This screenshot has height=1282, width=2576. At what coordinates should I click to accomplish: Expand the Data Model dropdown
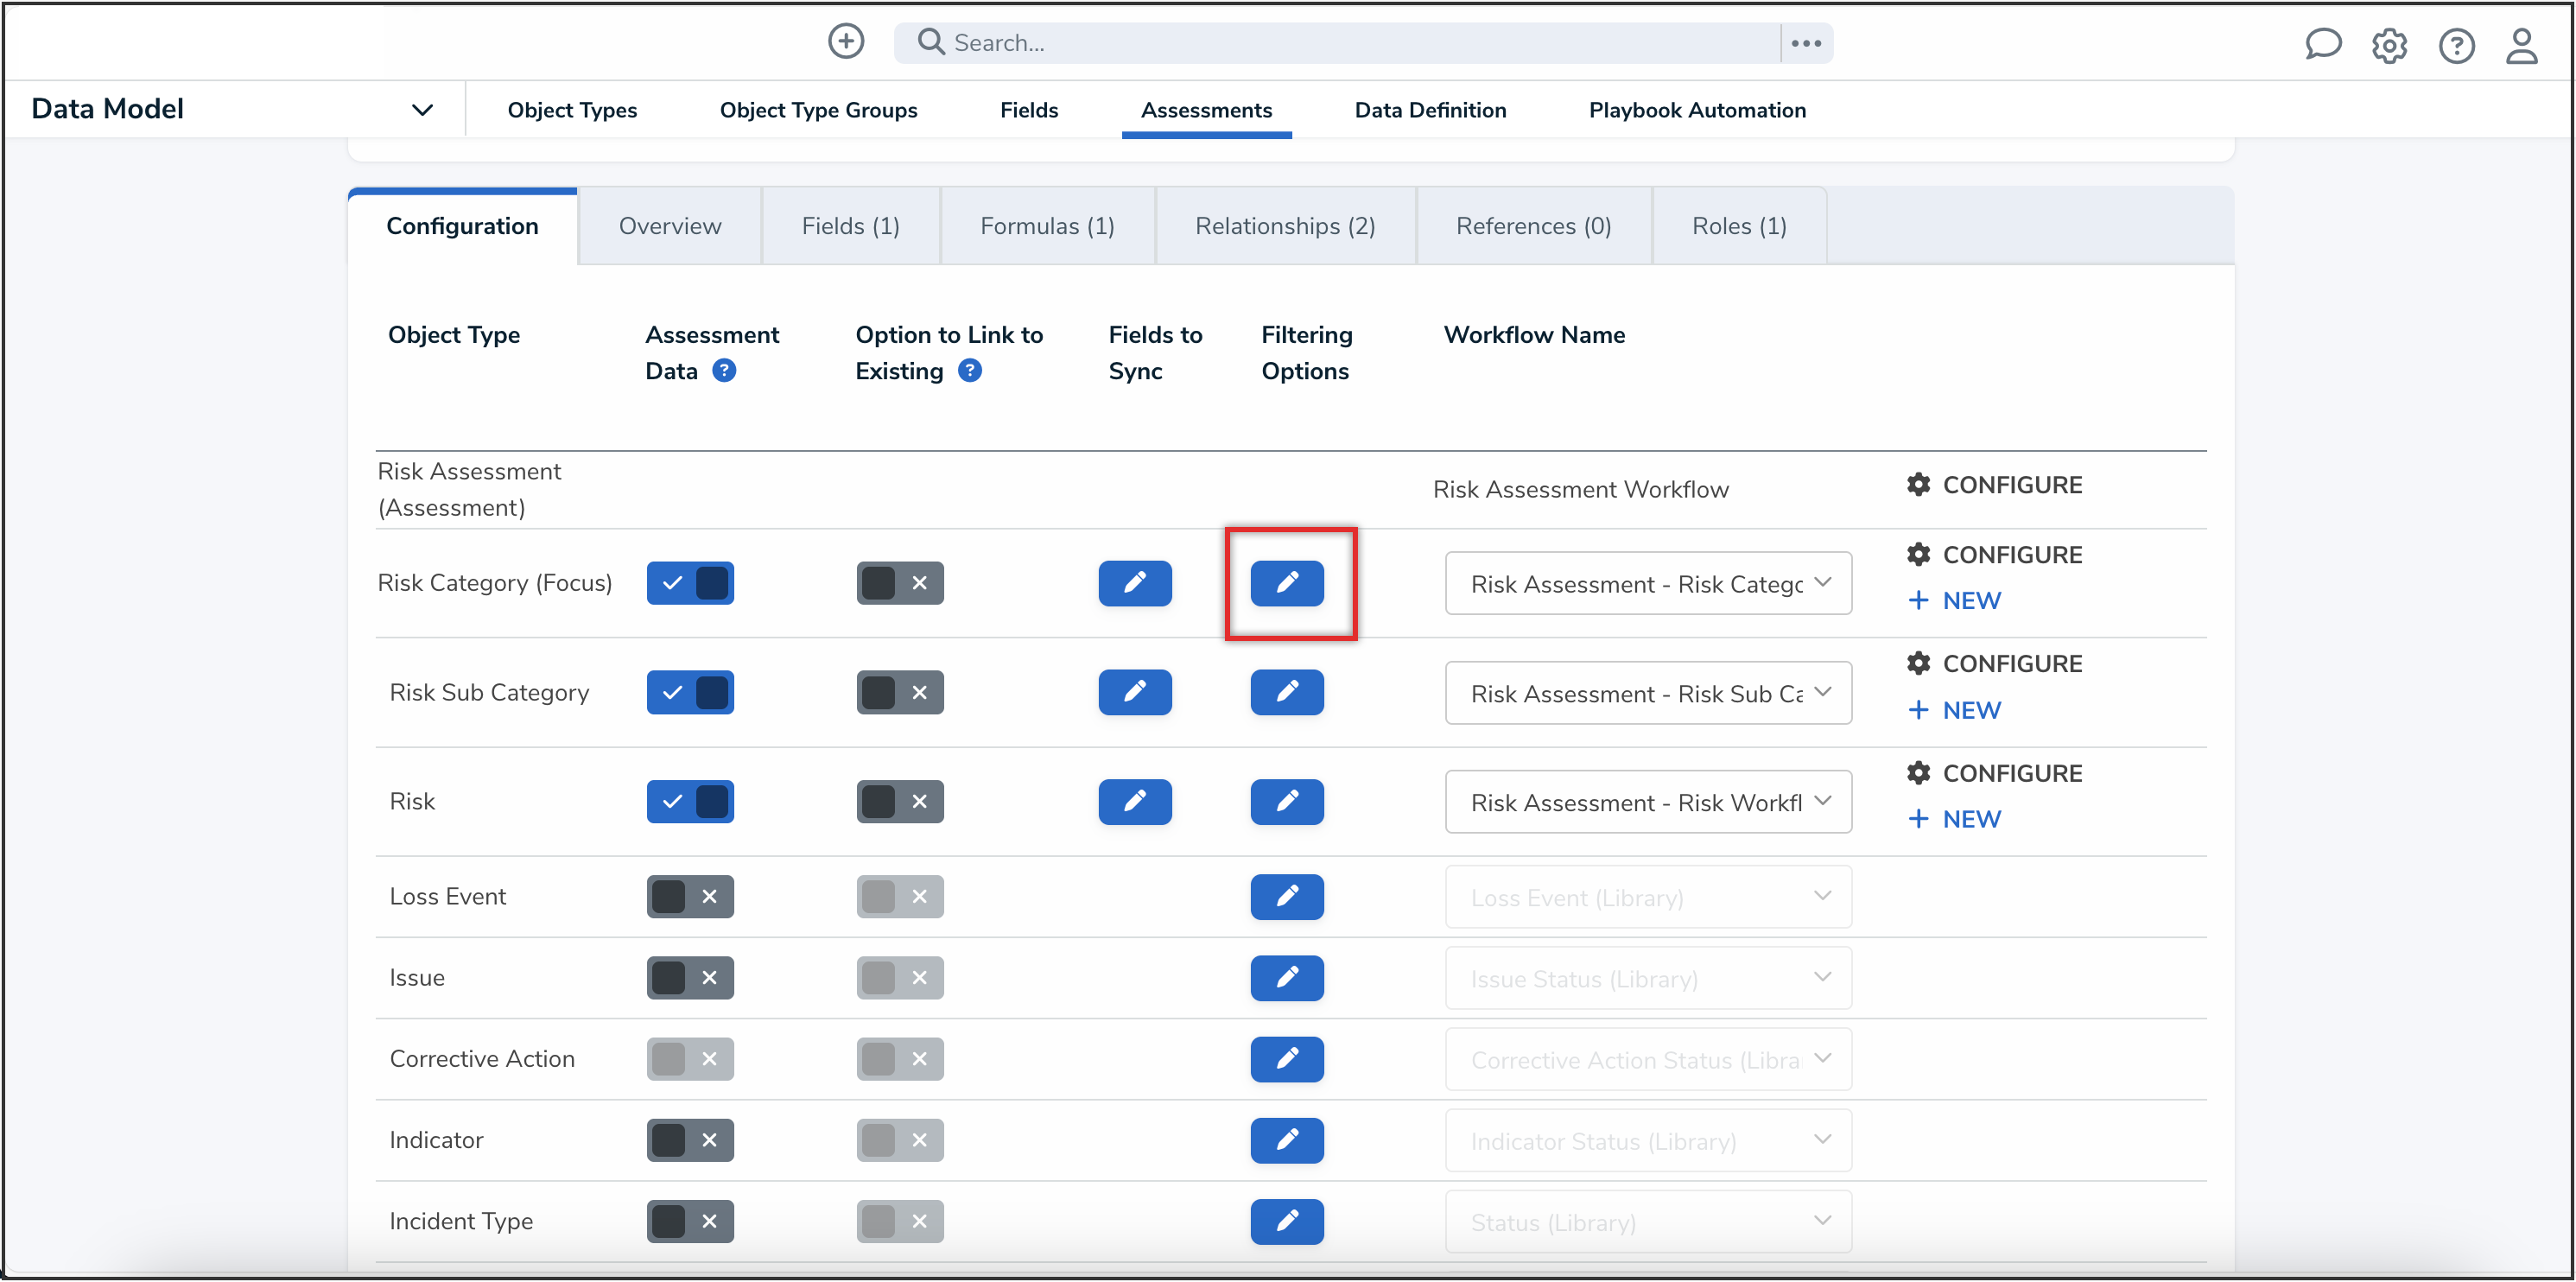422,109
